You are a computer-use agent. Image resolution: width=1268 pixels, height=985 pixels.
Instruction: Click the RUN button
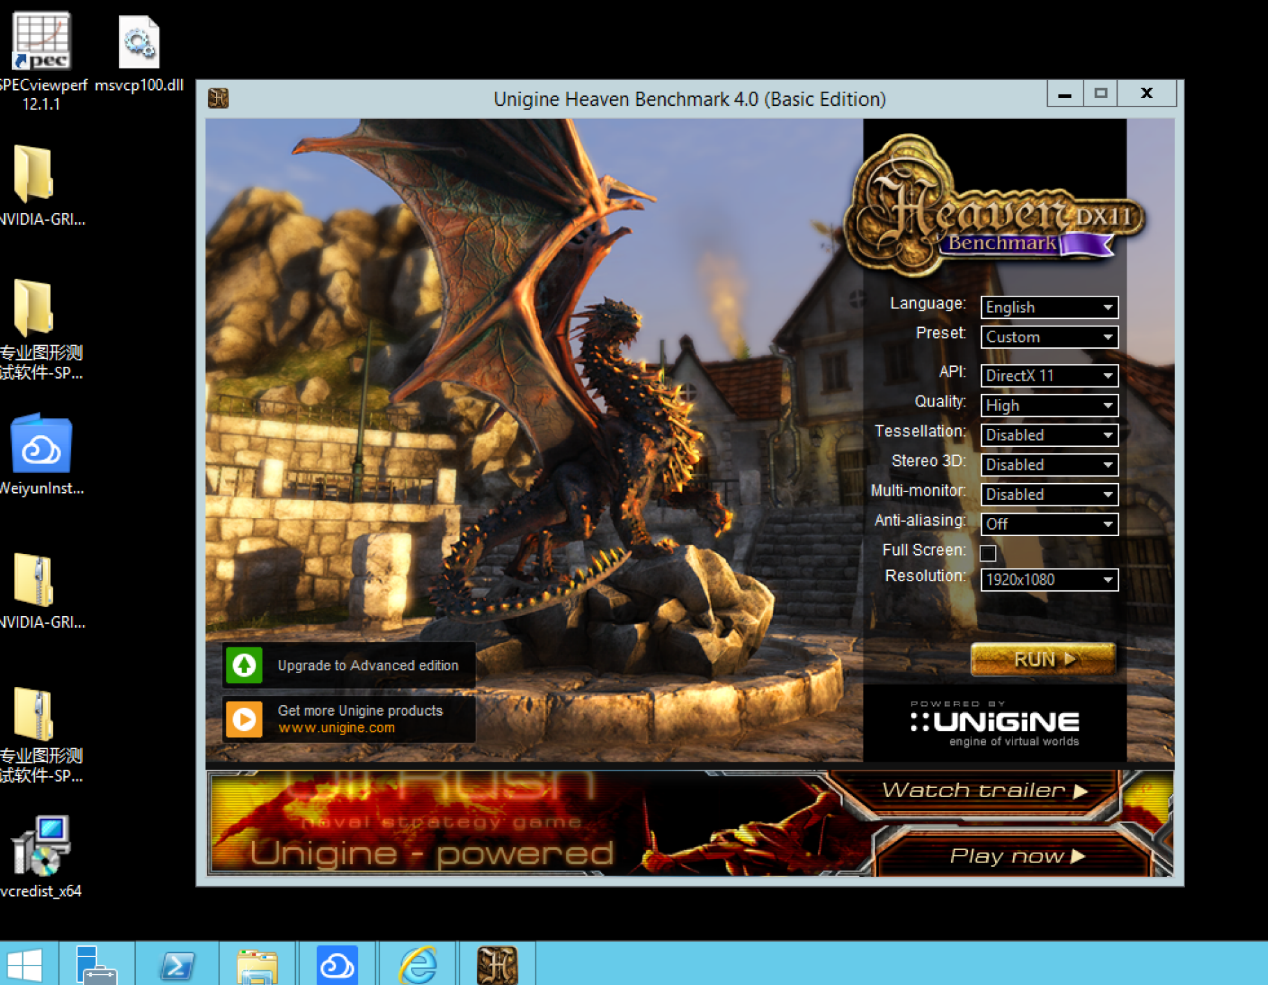coord(1043,659)
